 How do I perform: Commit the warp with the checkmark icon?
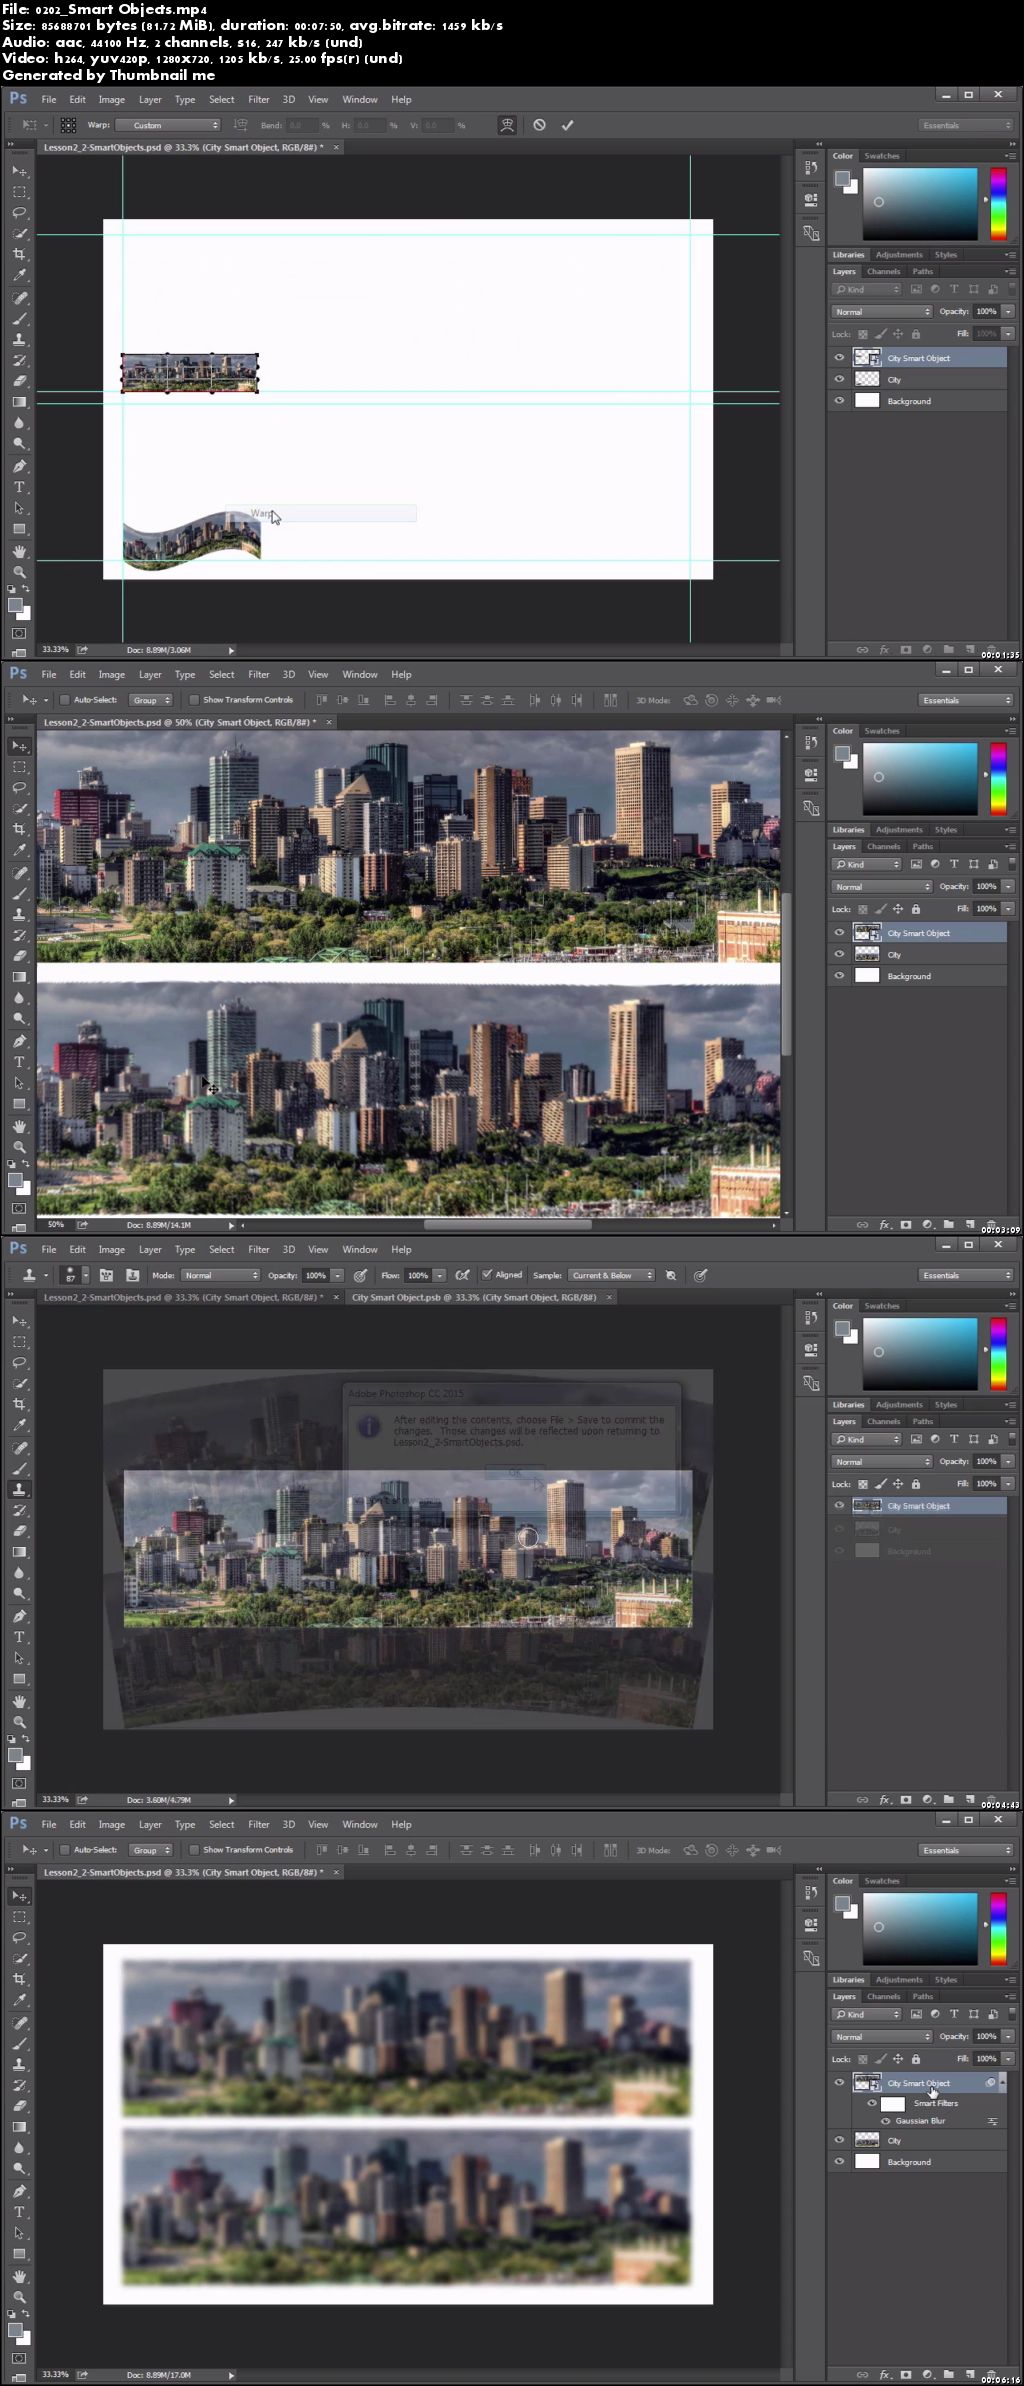pyautogui.click(x=567, y=125)
